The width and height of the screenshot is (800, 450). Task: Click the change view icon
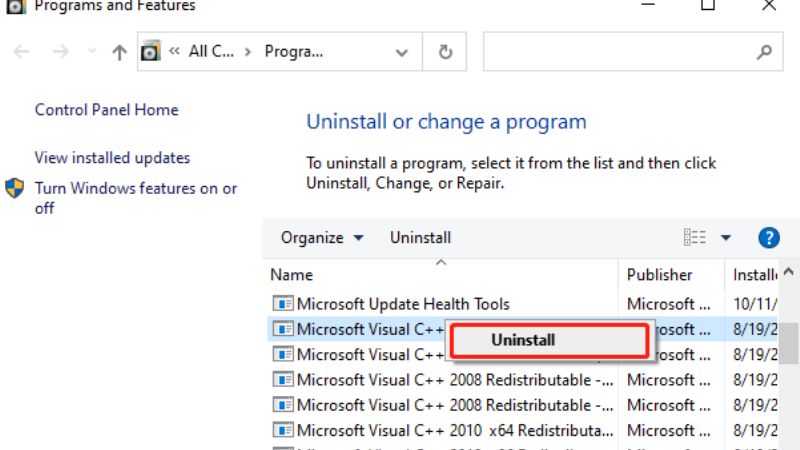[694, 237]
